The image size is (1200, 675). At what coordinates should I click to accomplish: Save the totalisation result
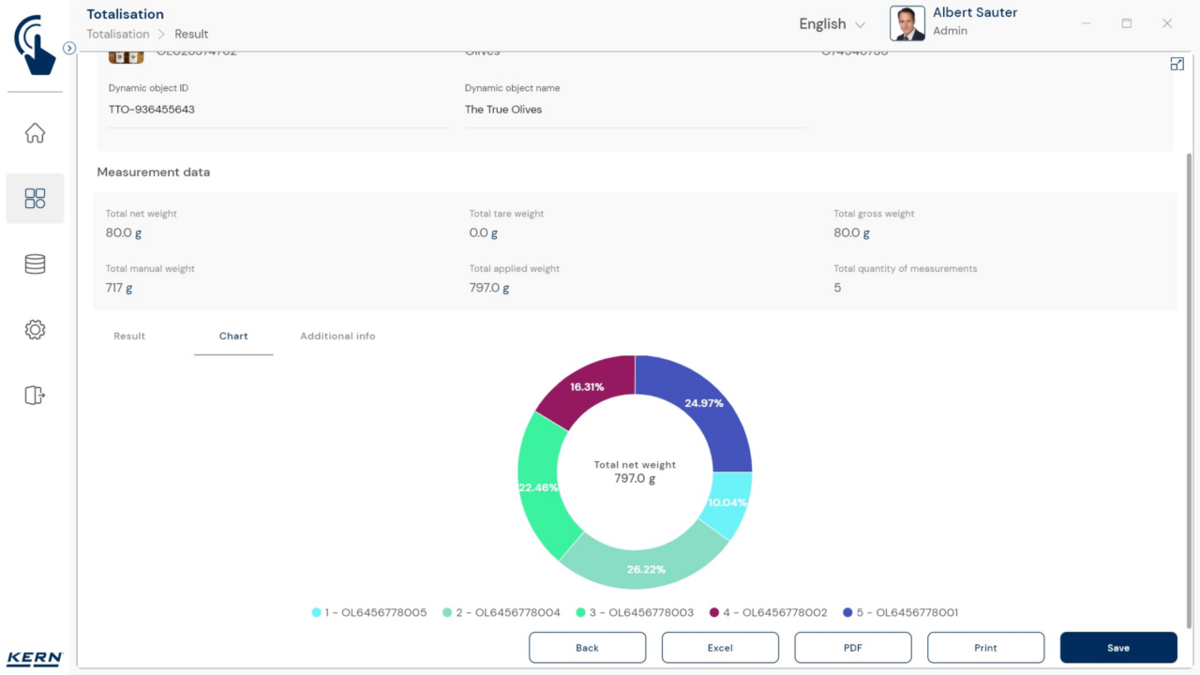[x=1118, y=648]
